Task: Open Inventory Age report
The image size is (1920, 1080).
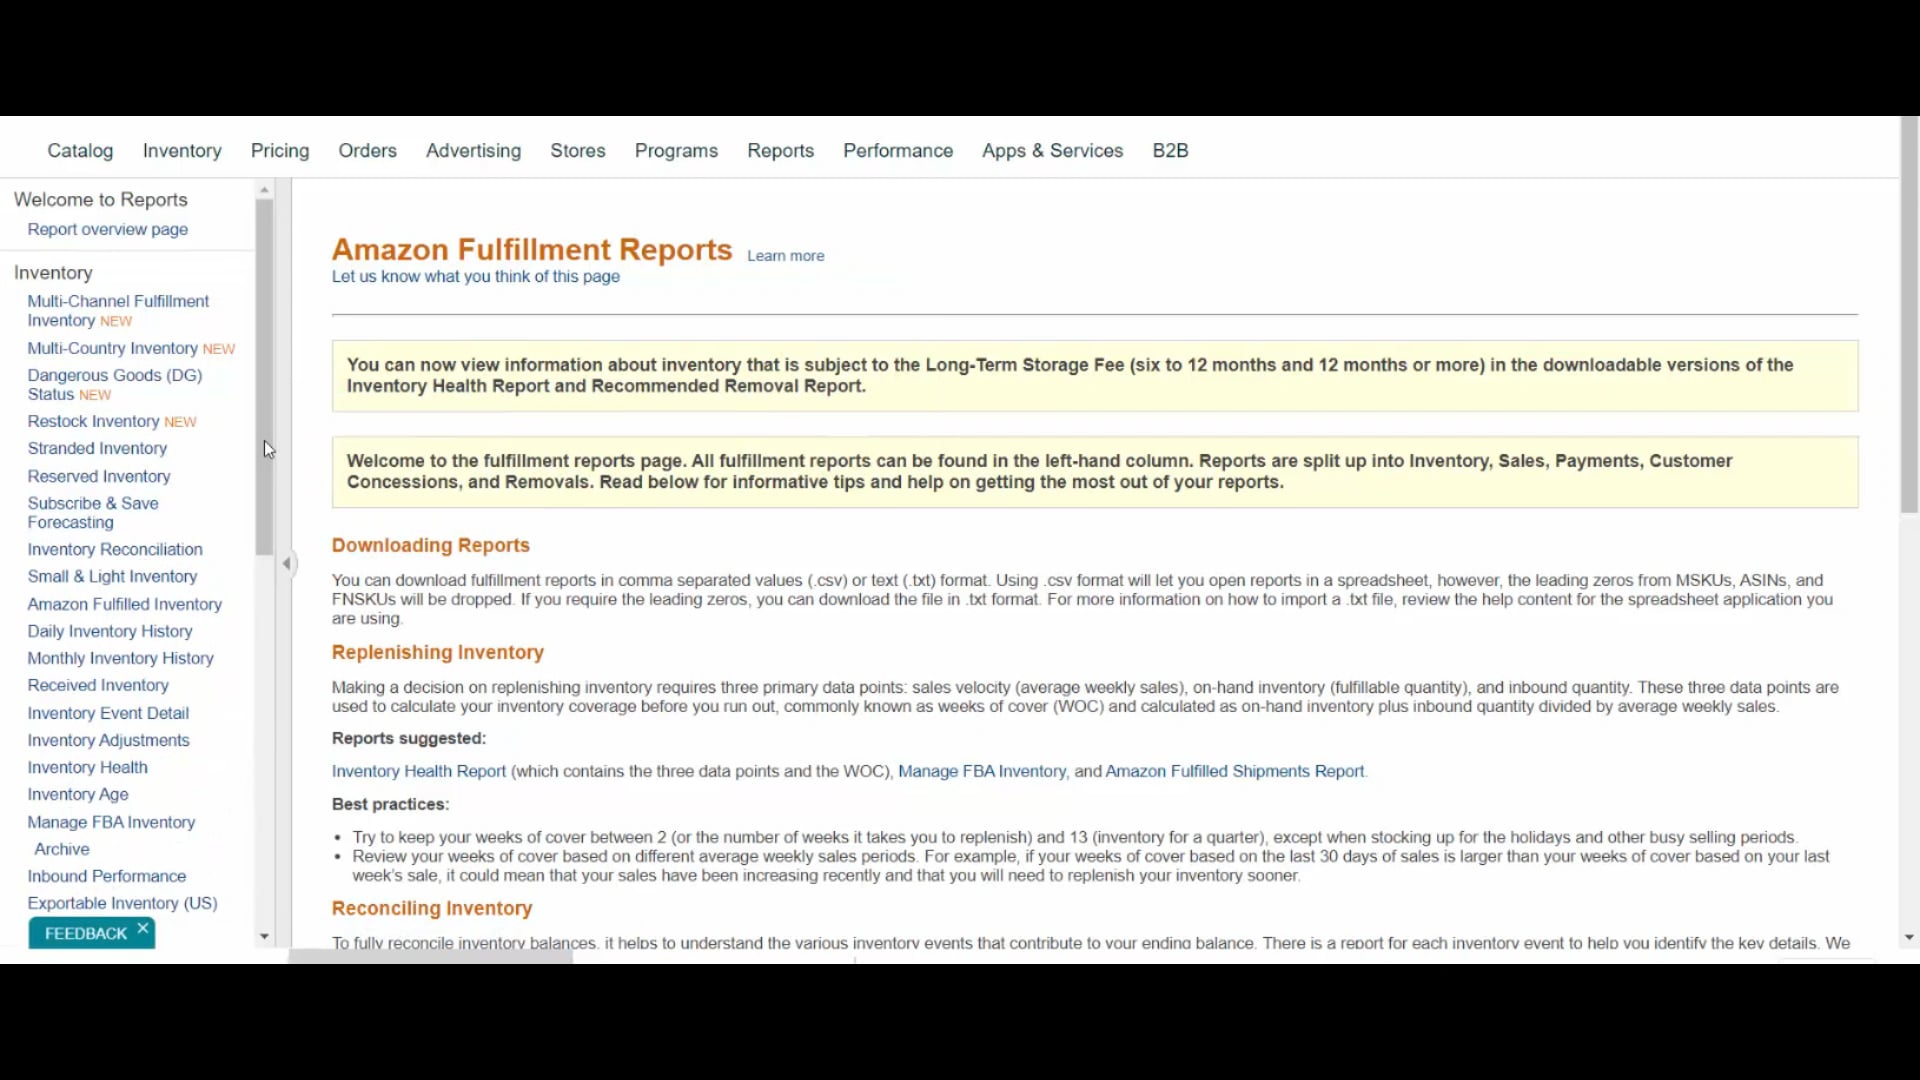Action: [78, 795]
